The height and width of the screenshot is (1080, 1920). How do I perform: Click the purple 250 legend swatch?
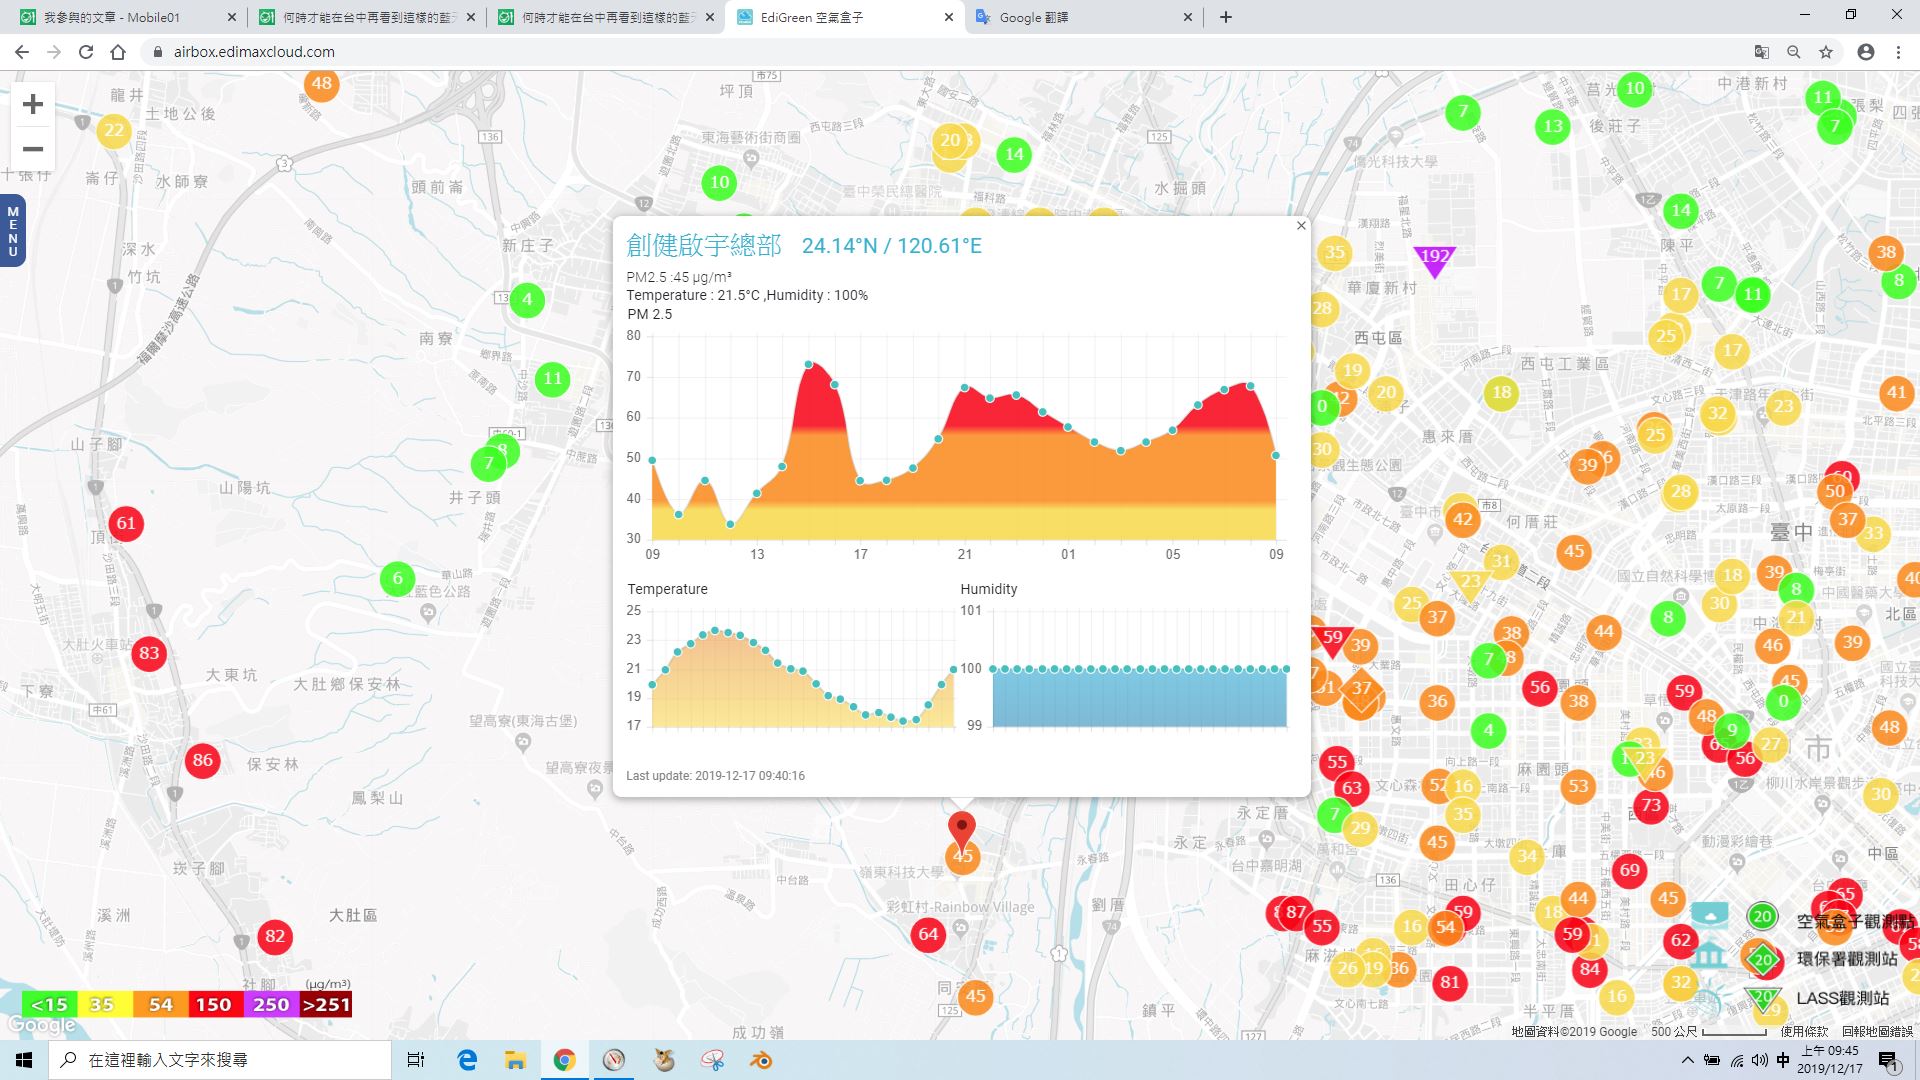pos(270,1005)
